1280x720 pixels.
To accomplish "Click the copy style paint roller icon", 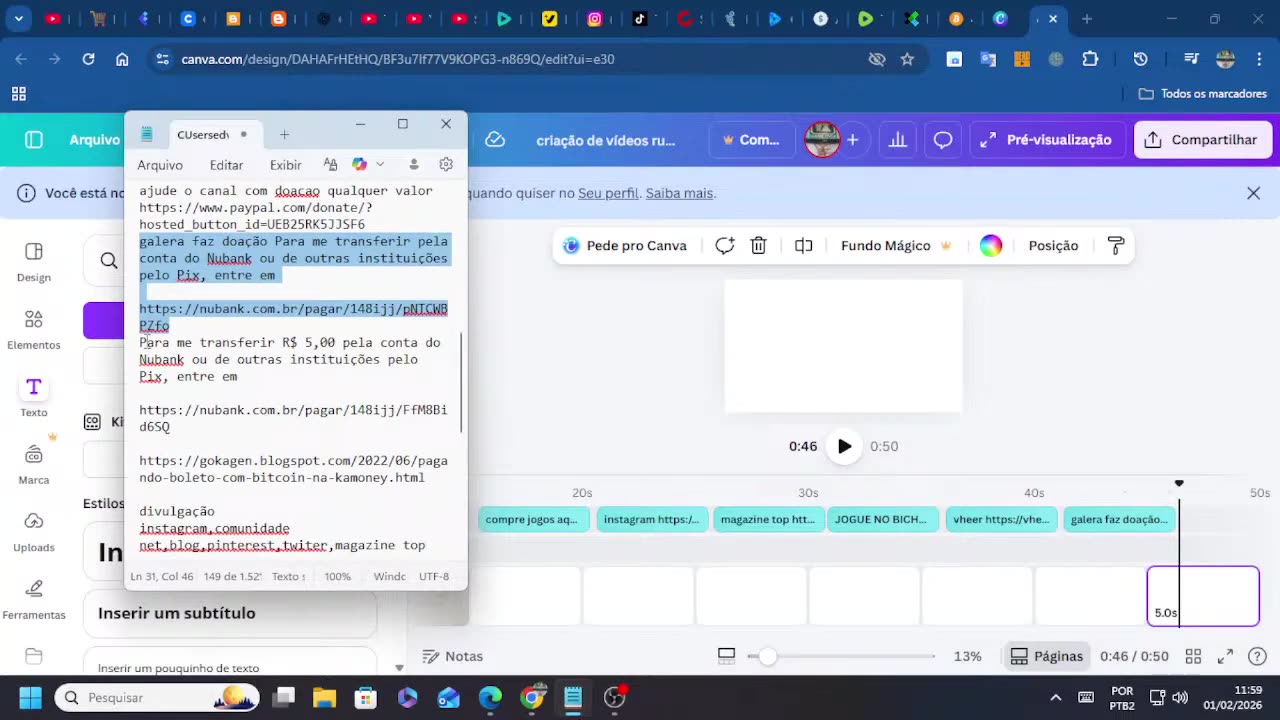I will pyautogui.click(x=1116, y=246).
